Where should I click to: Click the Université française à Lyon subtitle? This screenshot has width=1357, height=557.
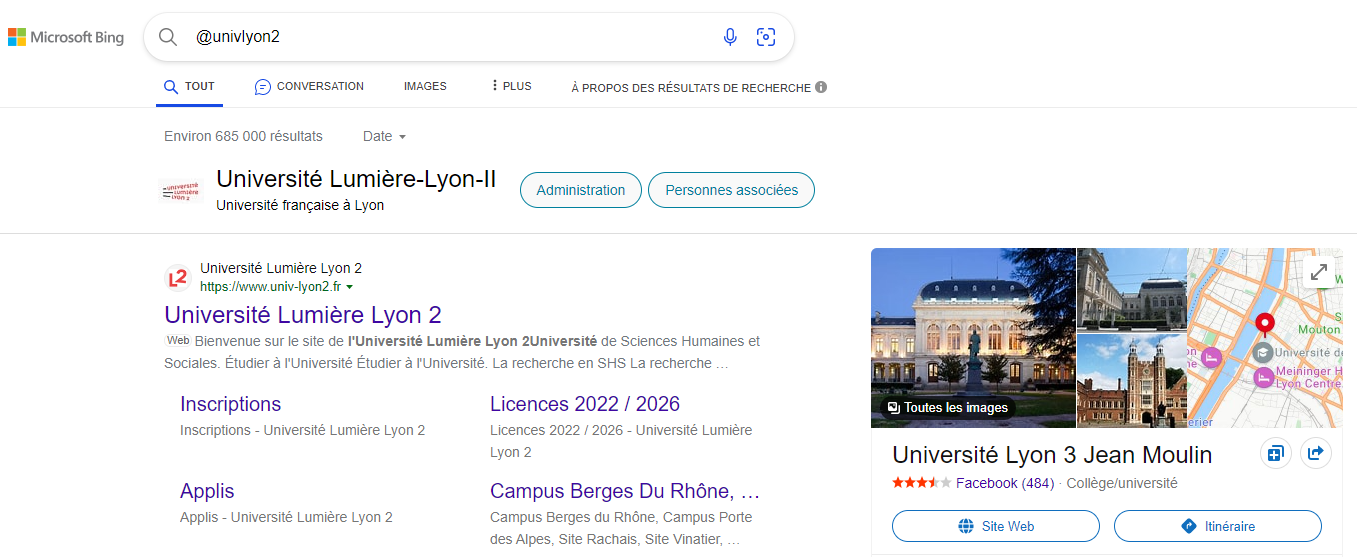(x=300, y=205)
